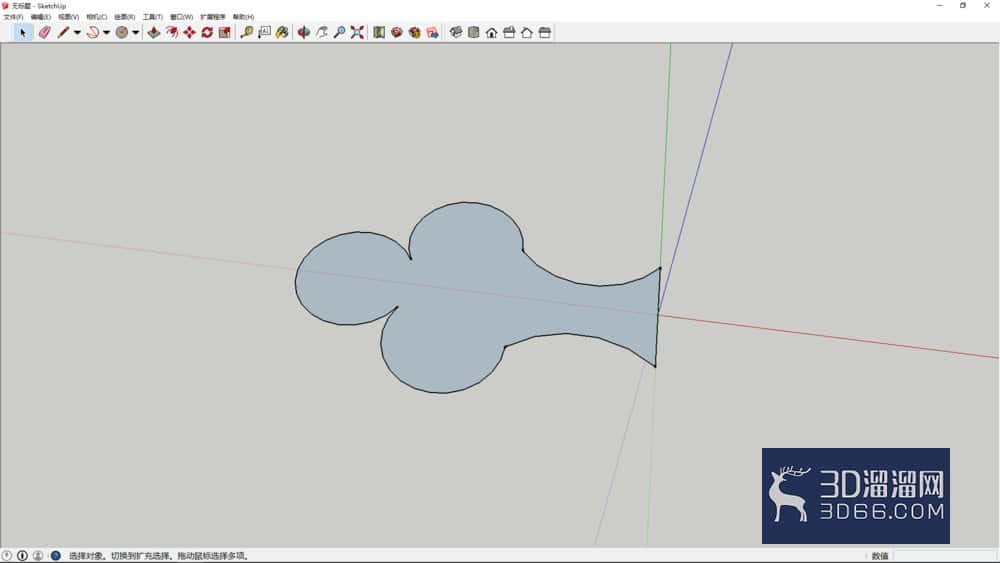The height and width of the screenshot is (563, 1000).
Task: Open the shape tool dropdown arrow
Action: (x=136, y=33)
